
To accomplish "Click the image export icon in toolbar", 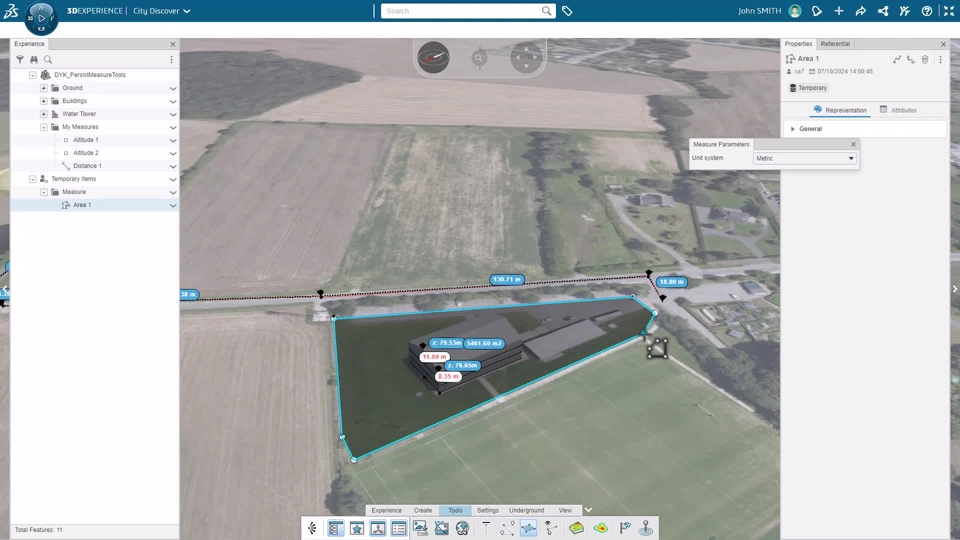I will coord(420,528).
